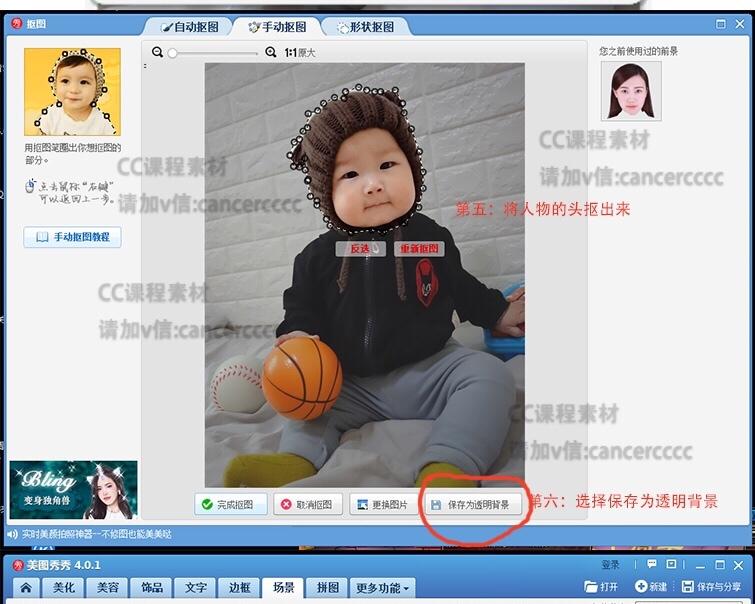Open the 美容 tab in main window
755x604 pixels.
107,588
